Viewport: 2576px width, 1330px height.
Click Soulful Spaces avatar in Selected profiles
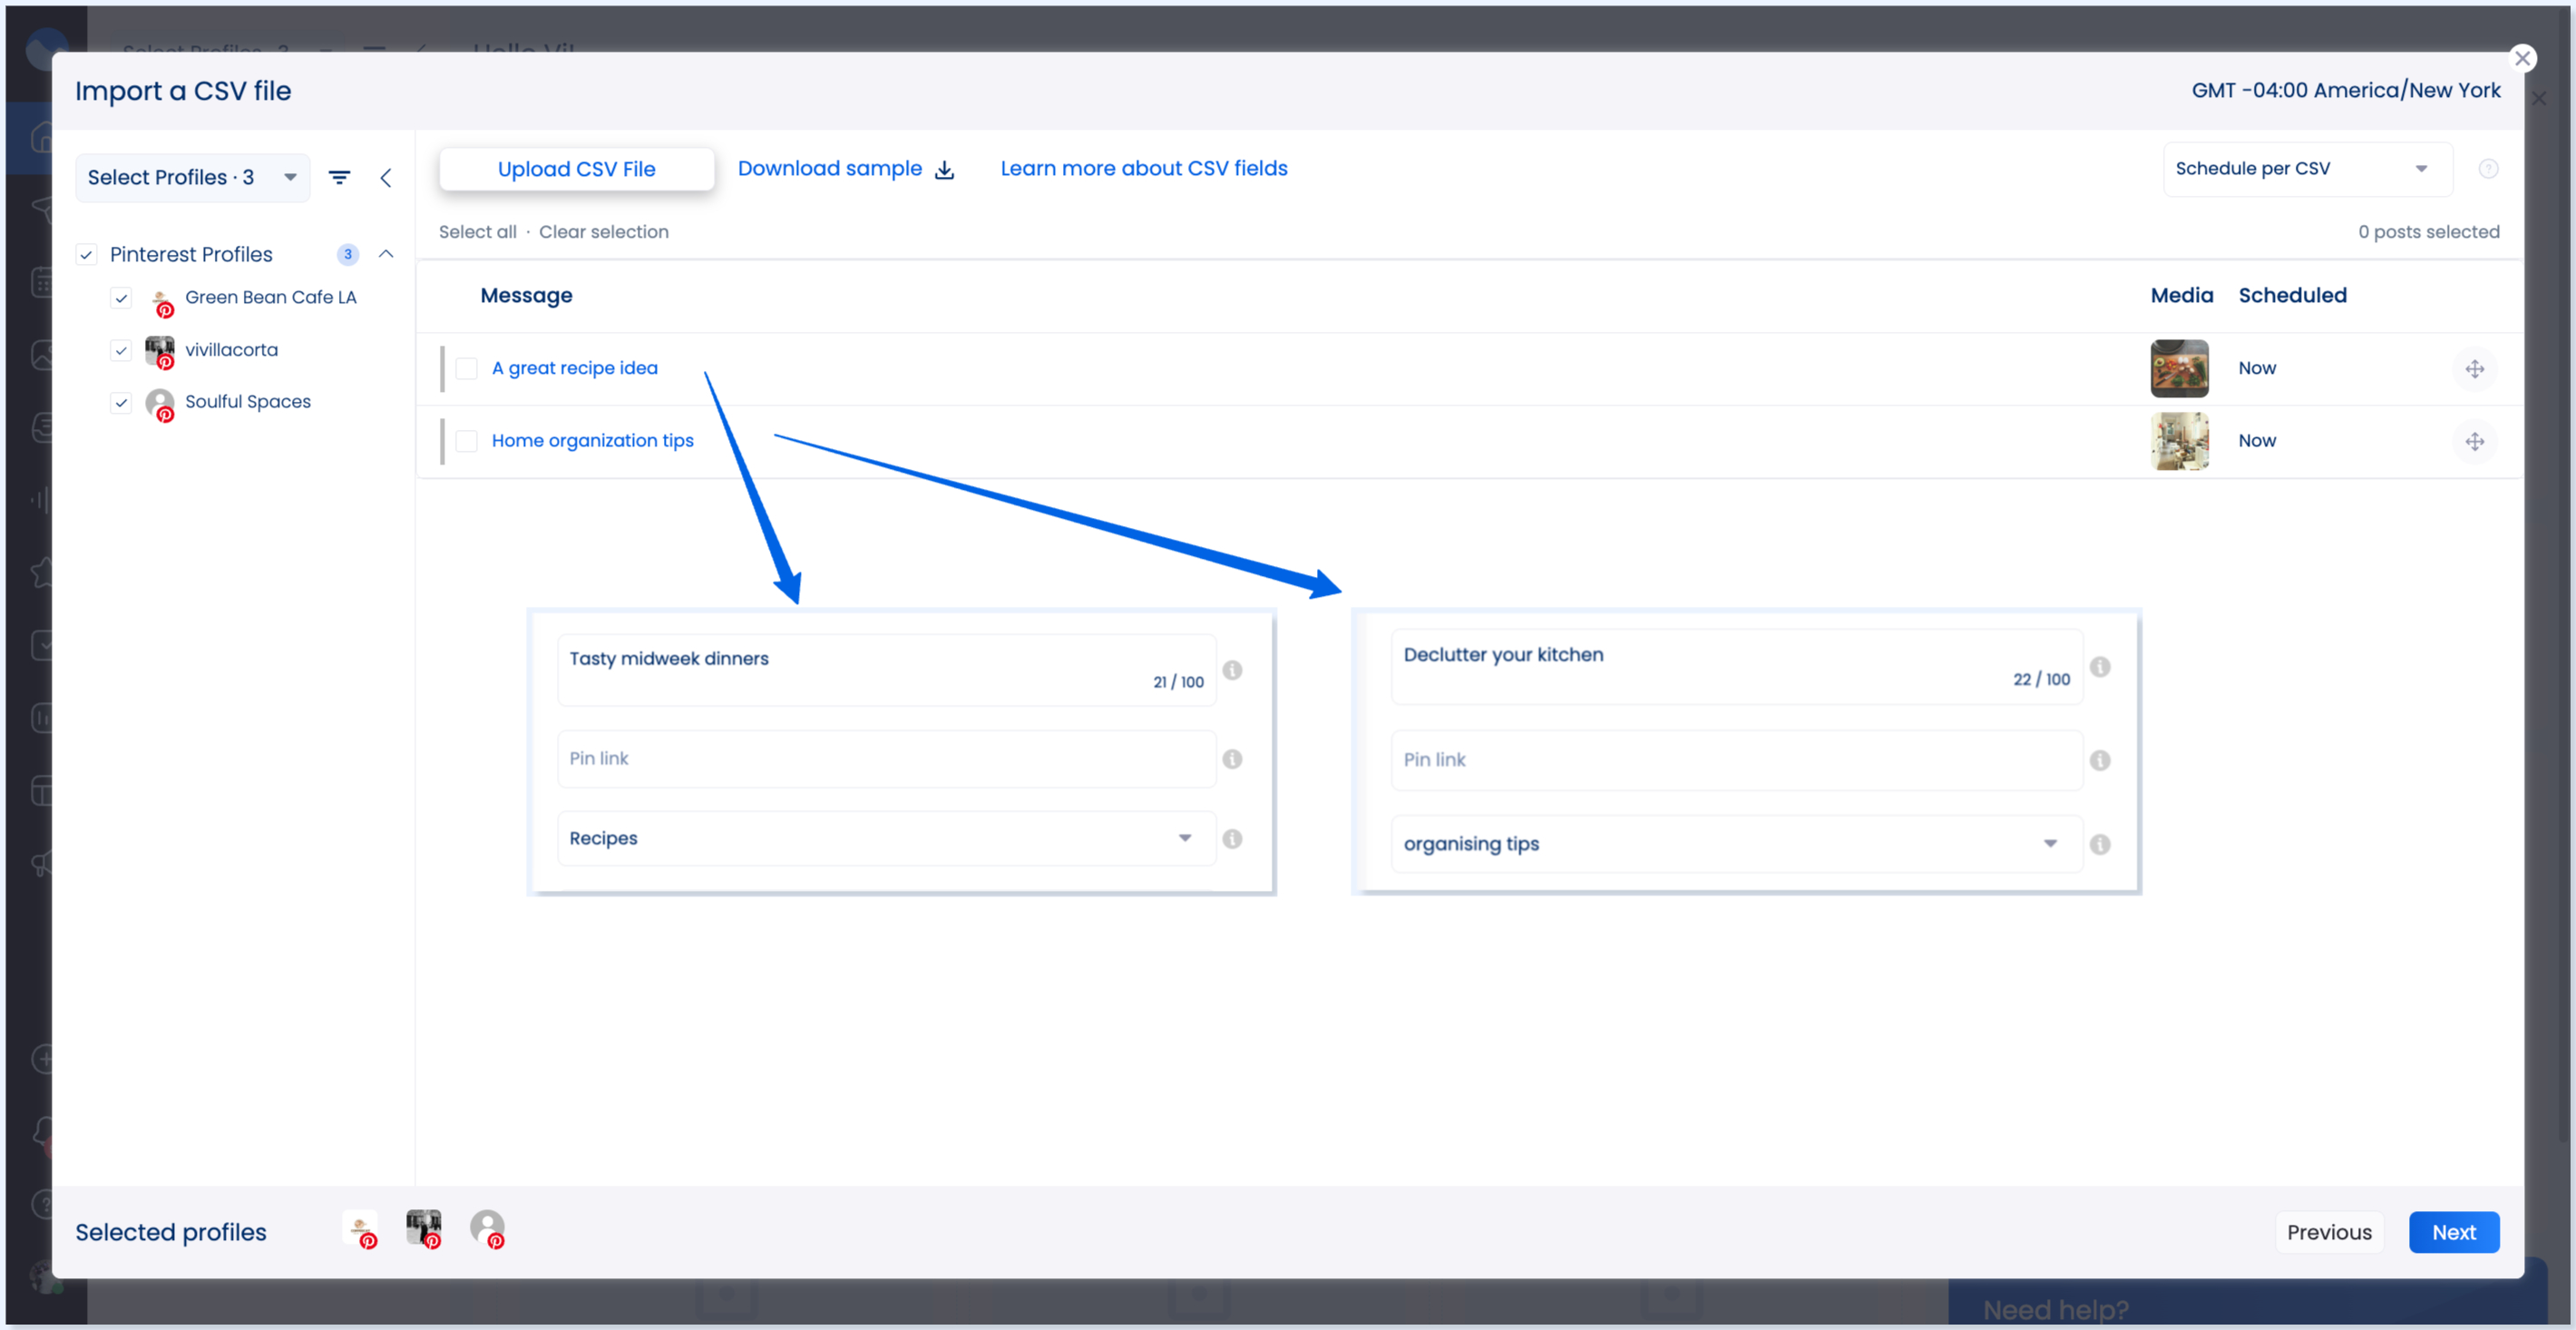488,1230
